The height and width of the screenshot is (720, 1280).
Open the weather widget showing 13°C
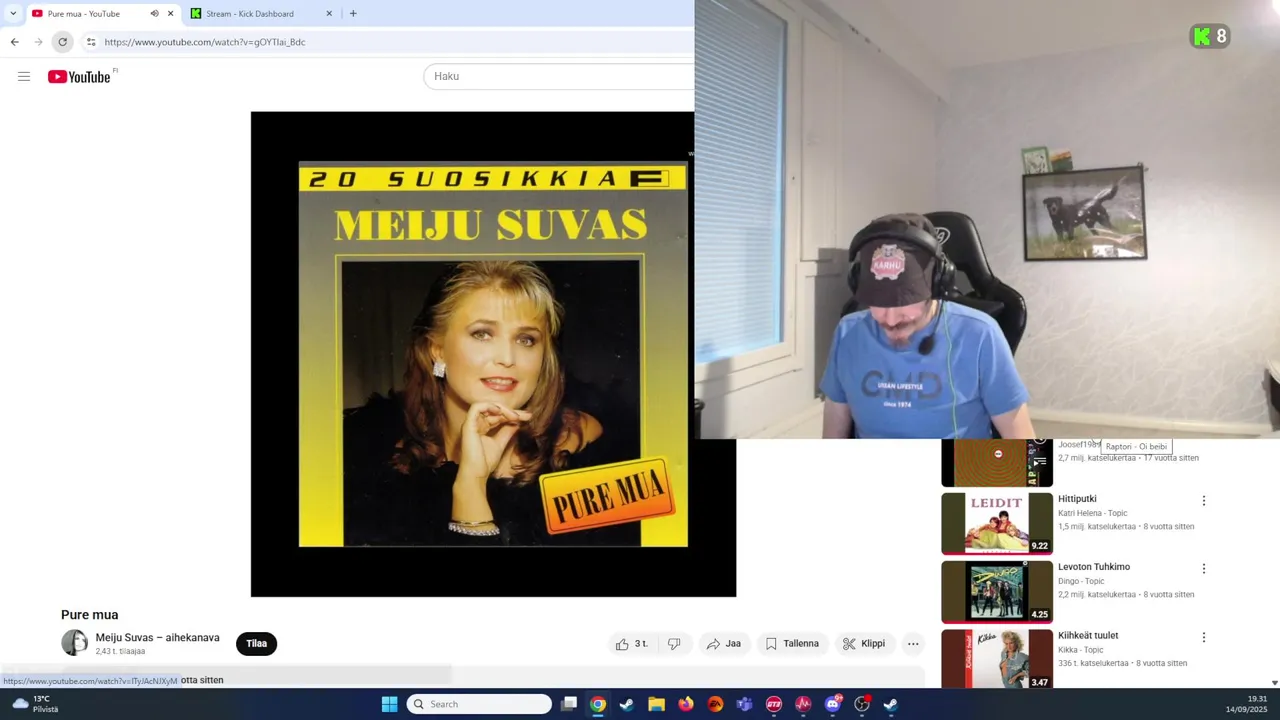(34, 704)
